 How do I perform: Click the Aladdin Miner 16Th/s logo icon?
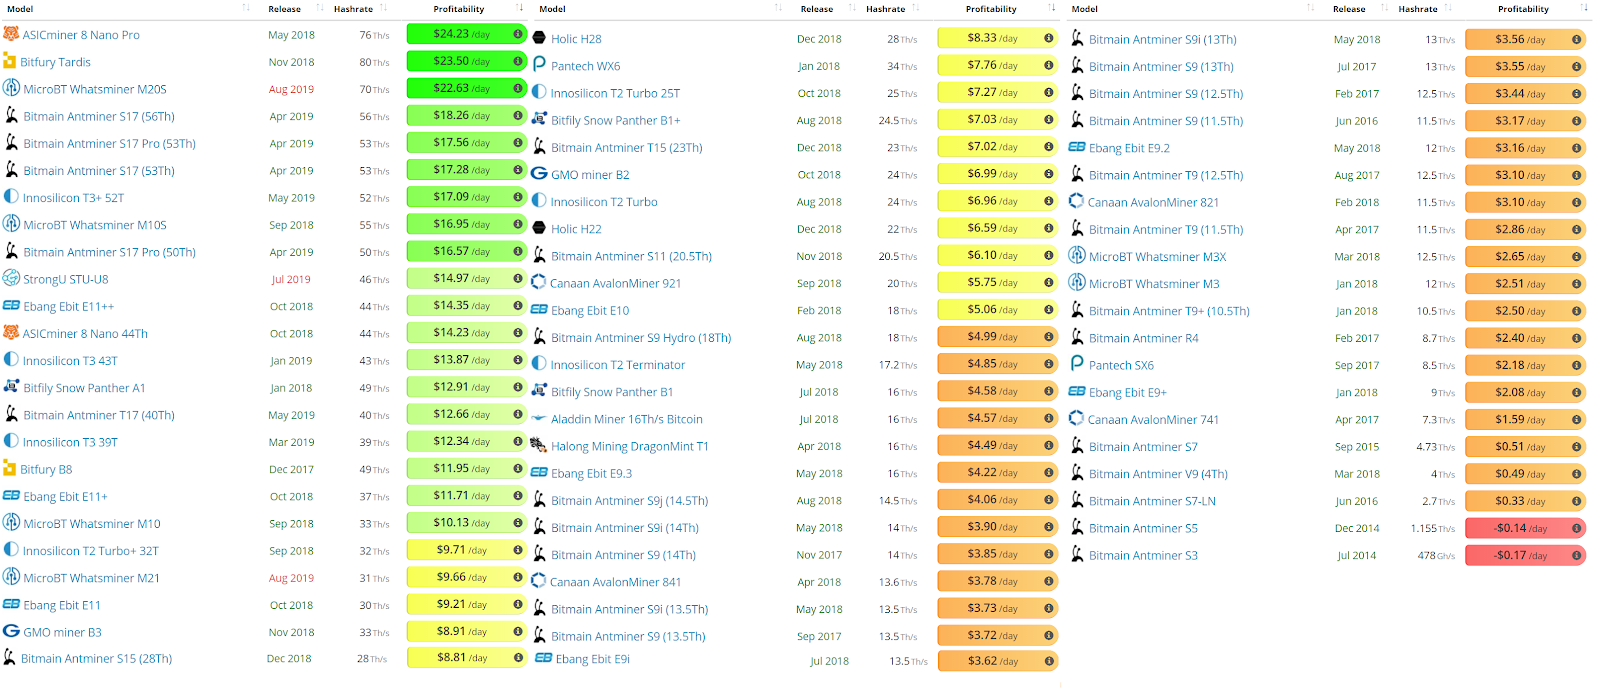[x=539, y=419]
